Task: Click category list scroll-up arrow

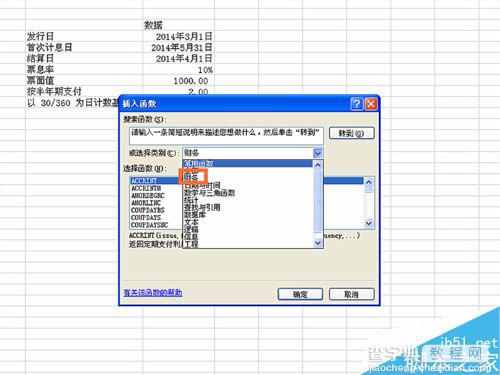Action: click(318, 165)
